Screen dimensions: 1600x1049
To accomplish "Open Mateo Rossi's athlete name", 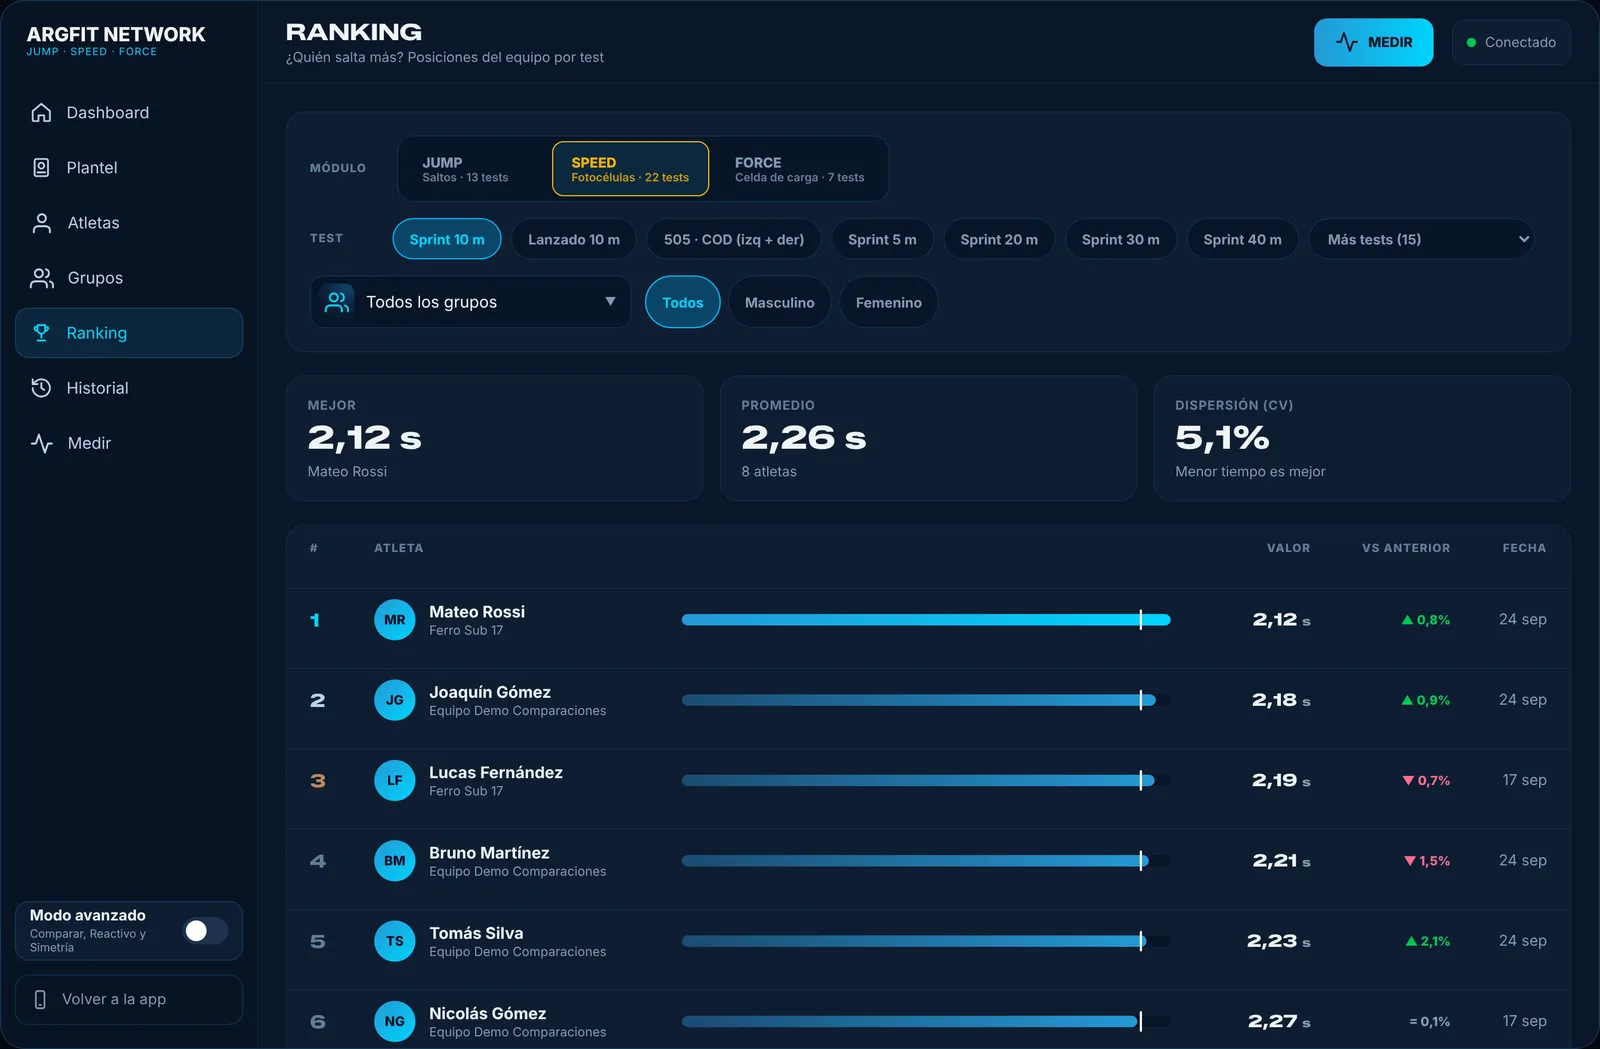I will point(477,612).
